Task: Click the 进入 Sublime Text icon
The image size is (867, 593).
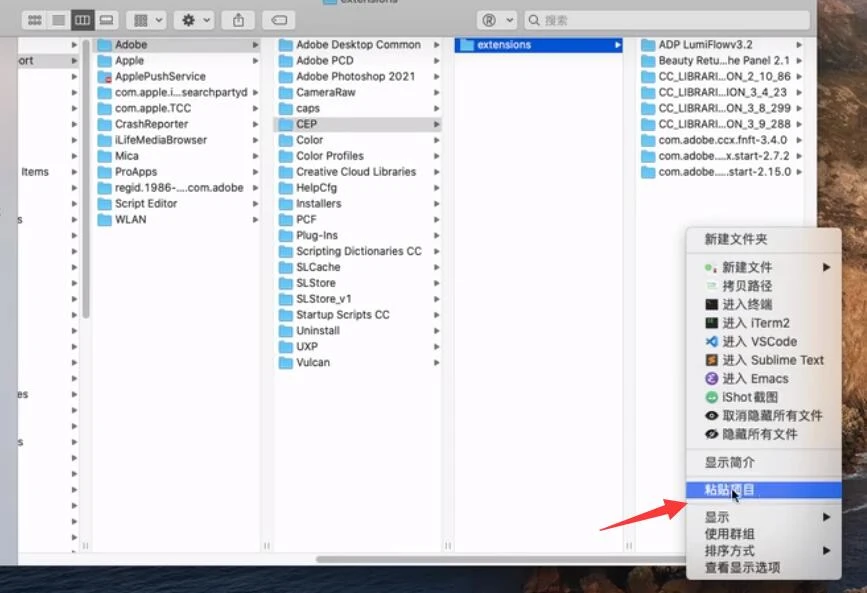Action: pos(712,360)
